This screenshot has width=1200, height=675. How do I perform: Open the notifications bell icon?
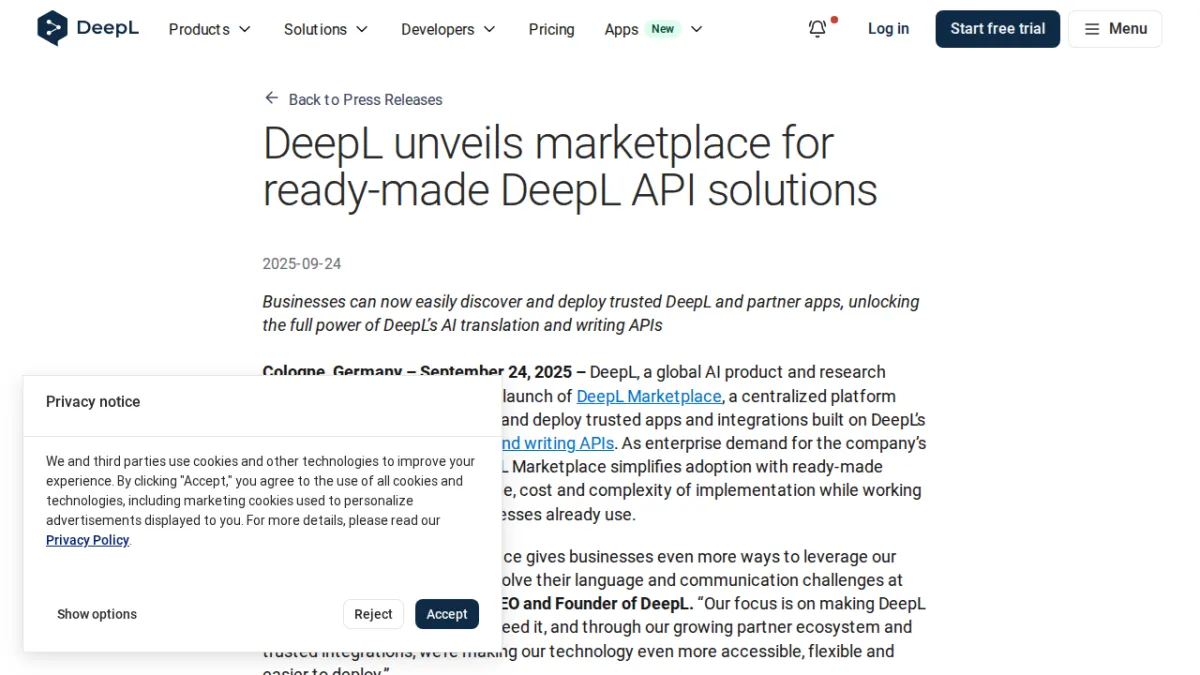pos(818,29)
